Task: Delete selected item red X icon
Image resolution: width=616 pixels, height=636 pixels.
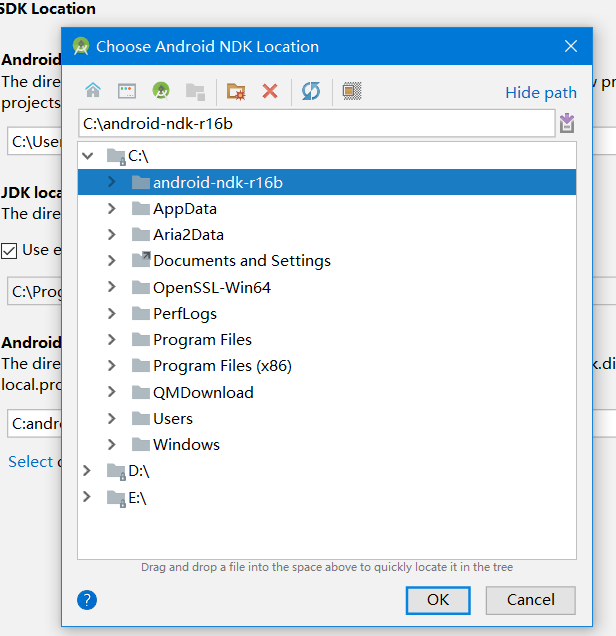Action: coord(270,91)
